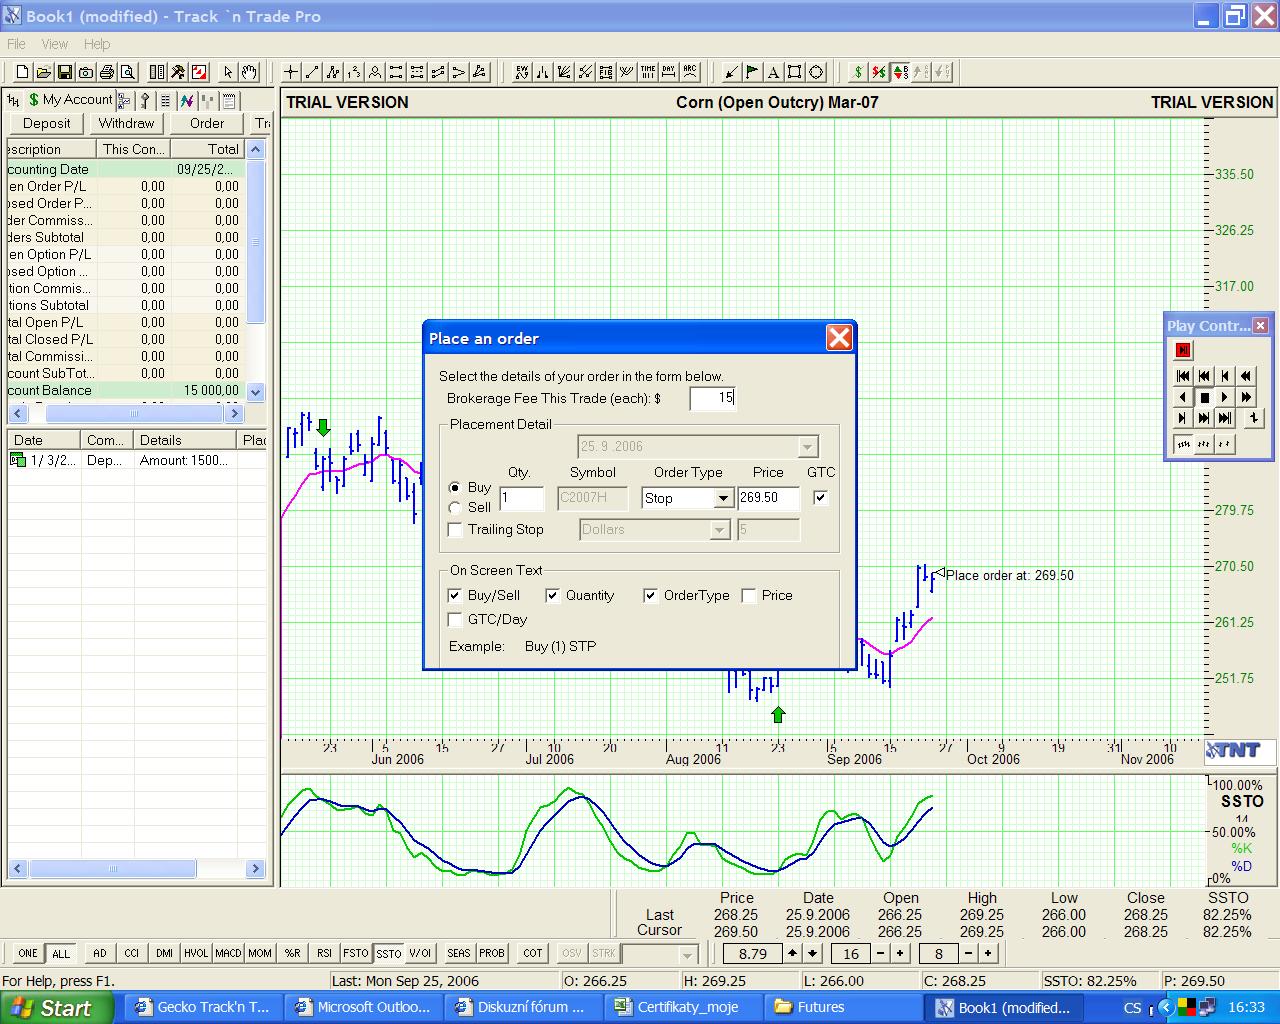Click the Save floppy disk toolbar icon
Image resolution: width=1280 pixels, height=1024 pixels.
tap(65, 72)
